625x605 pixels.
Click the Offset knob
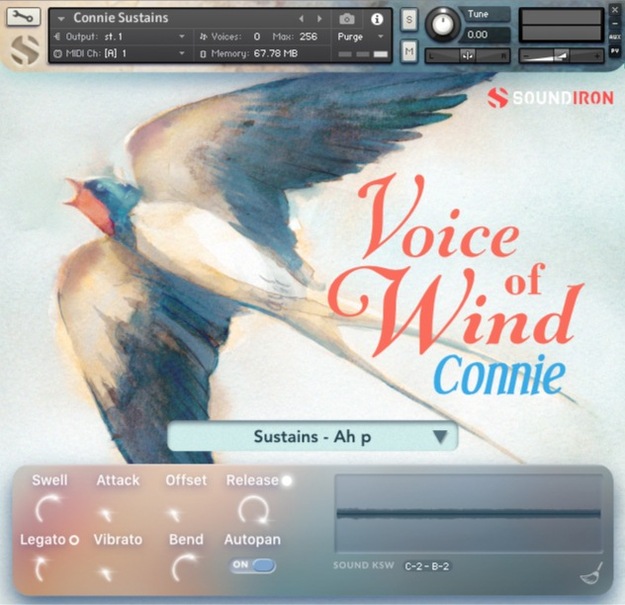point(174,514)
